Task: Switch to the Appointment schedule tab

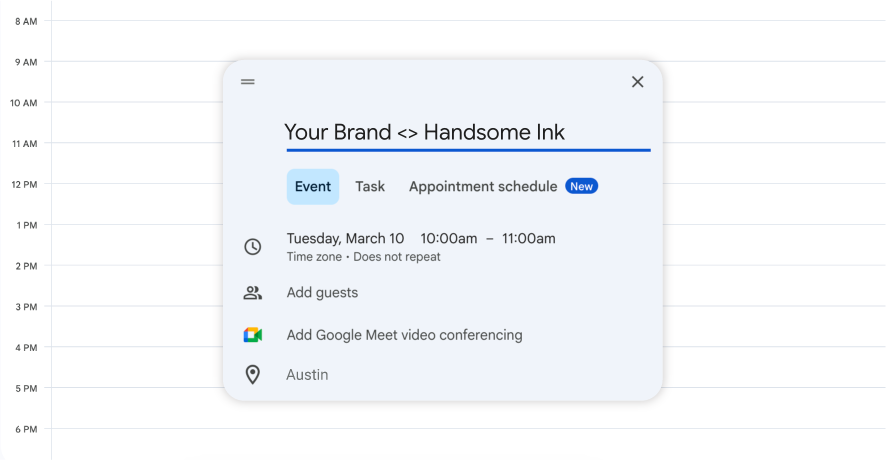Action: pyautogui.click(x=483, y=186)
